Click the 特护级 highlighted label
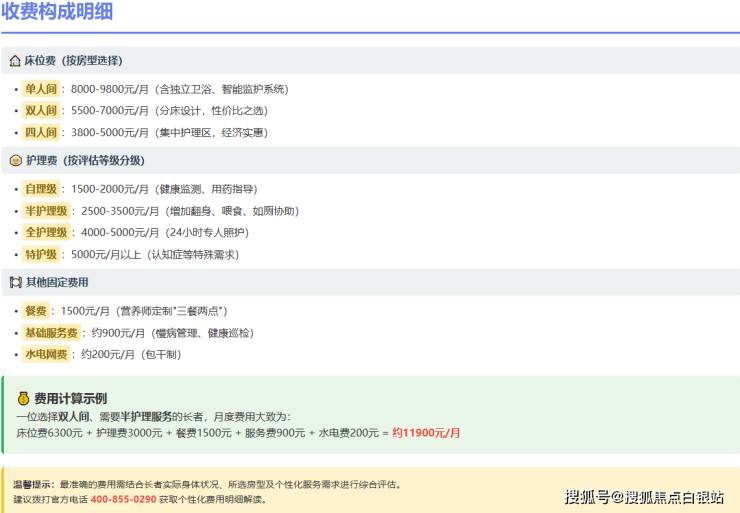 [41, 255]
